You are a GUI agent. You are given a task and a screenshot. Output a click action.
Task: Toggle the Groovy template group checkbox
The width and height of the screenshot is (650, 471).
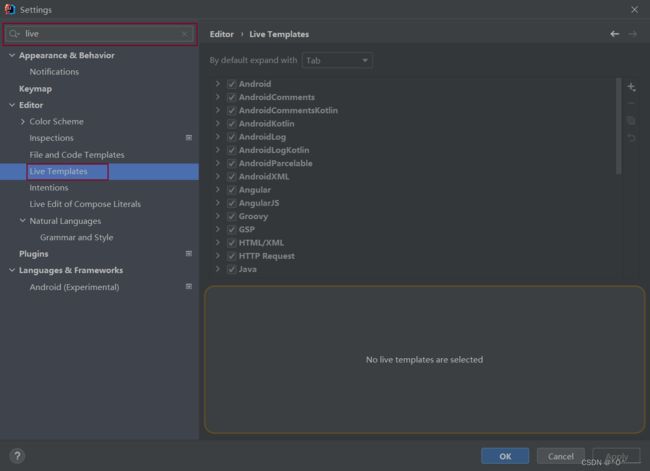(231, 216)
